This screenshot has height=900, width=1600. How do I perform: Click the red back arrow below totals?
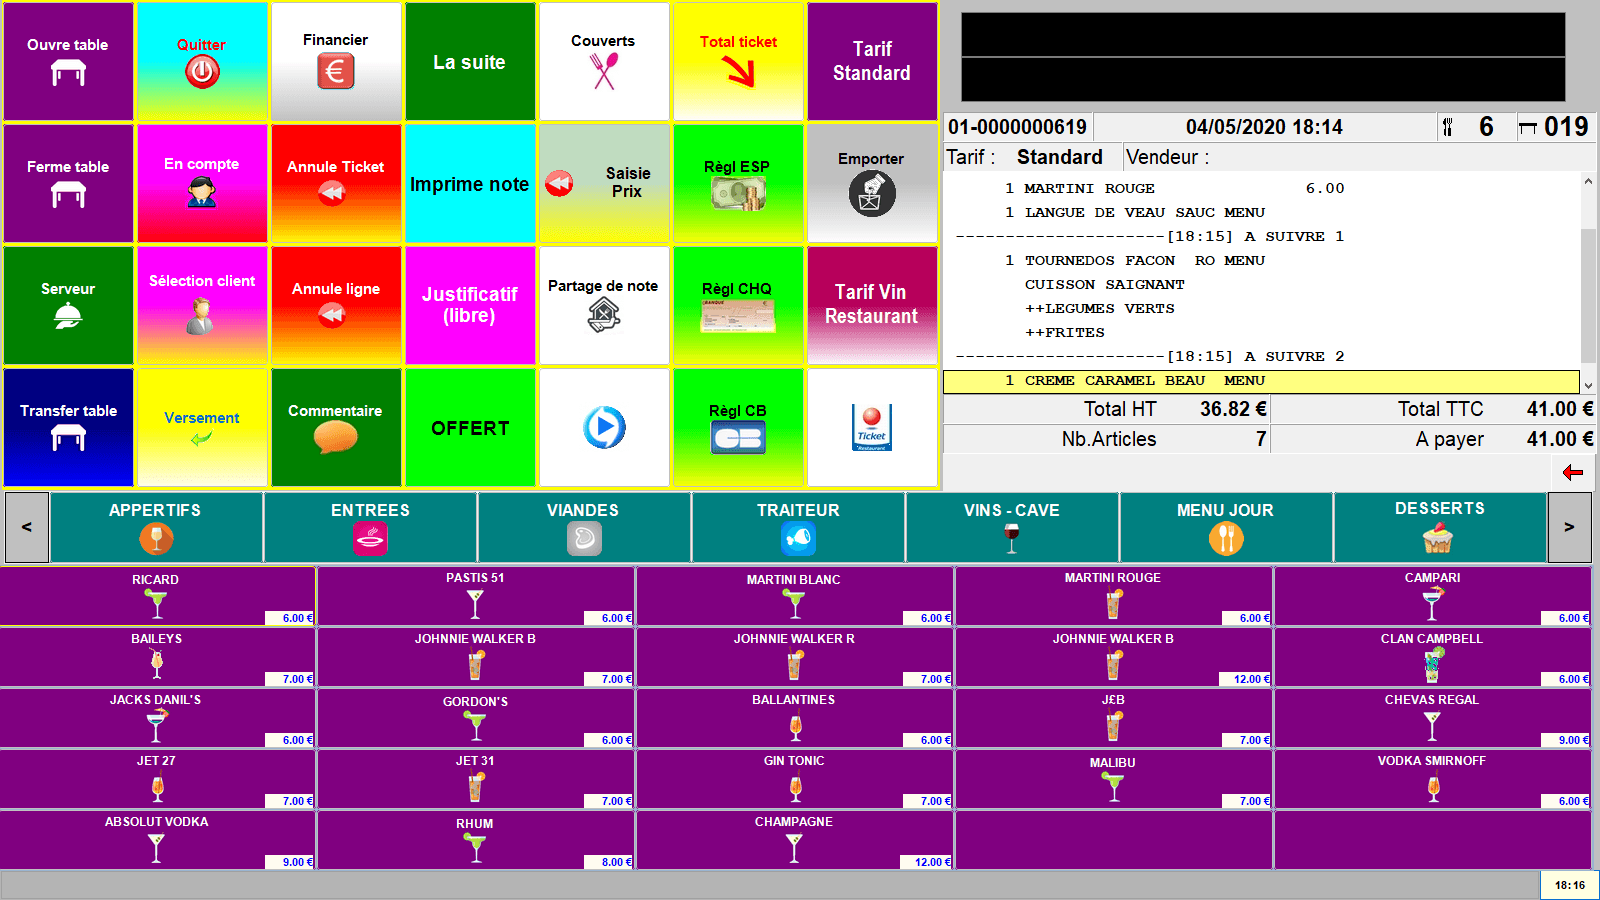point(1573,472)
